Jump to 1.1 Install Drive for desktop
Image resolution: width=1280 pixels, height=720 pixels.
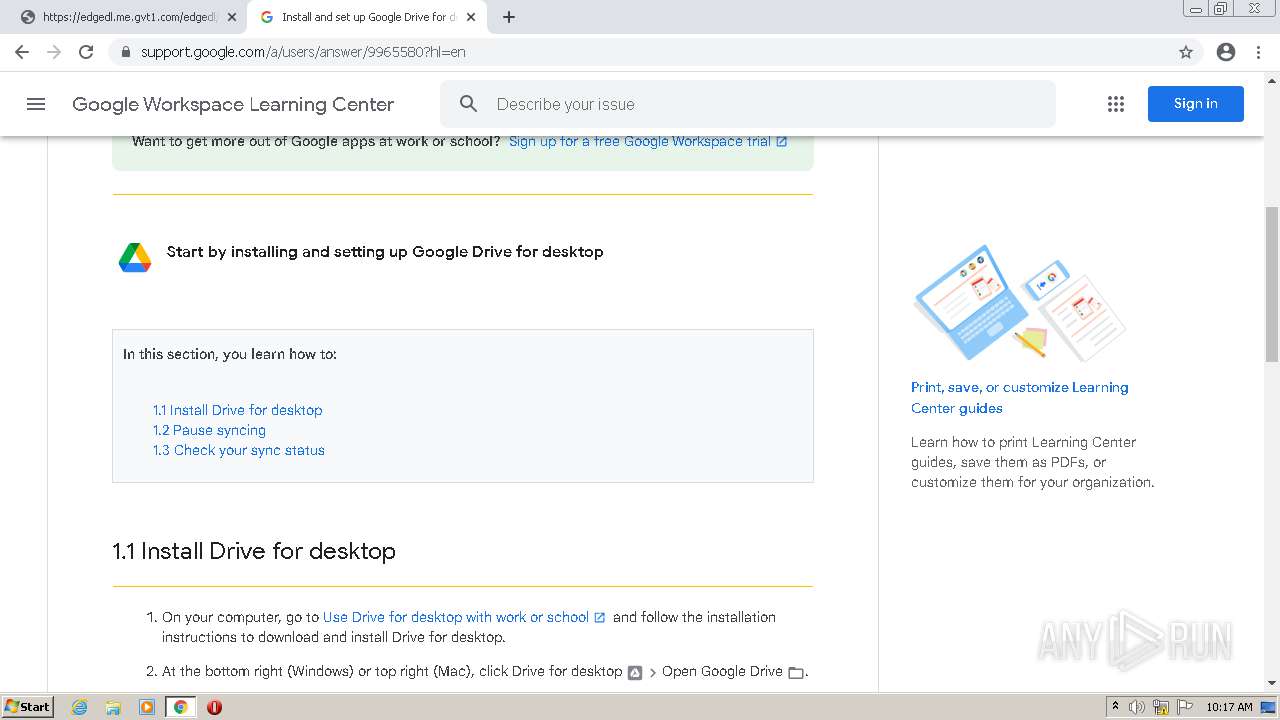[238, 410]
